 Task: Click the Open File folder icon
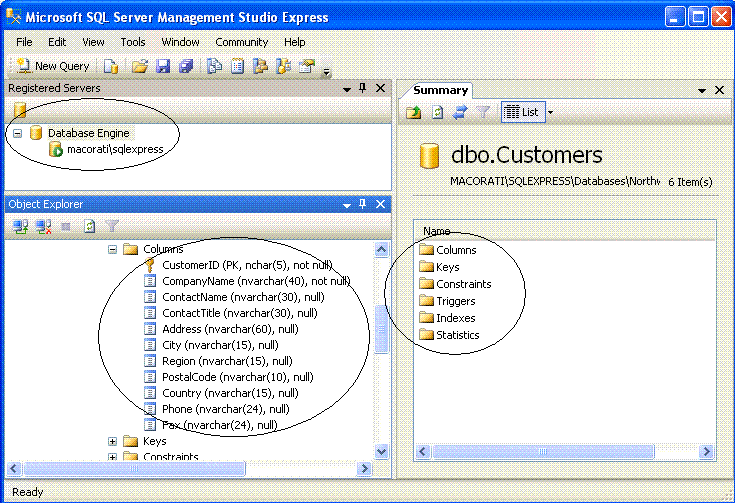[x=140, y=66]
